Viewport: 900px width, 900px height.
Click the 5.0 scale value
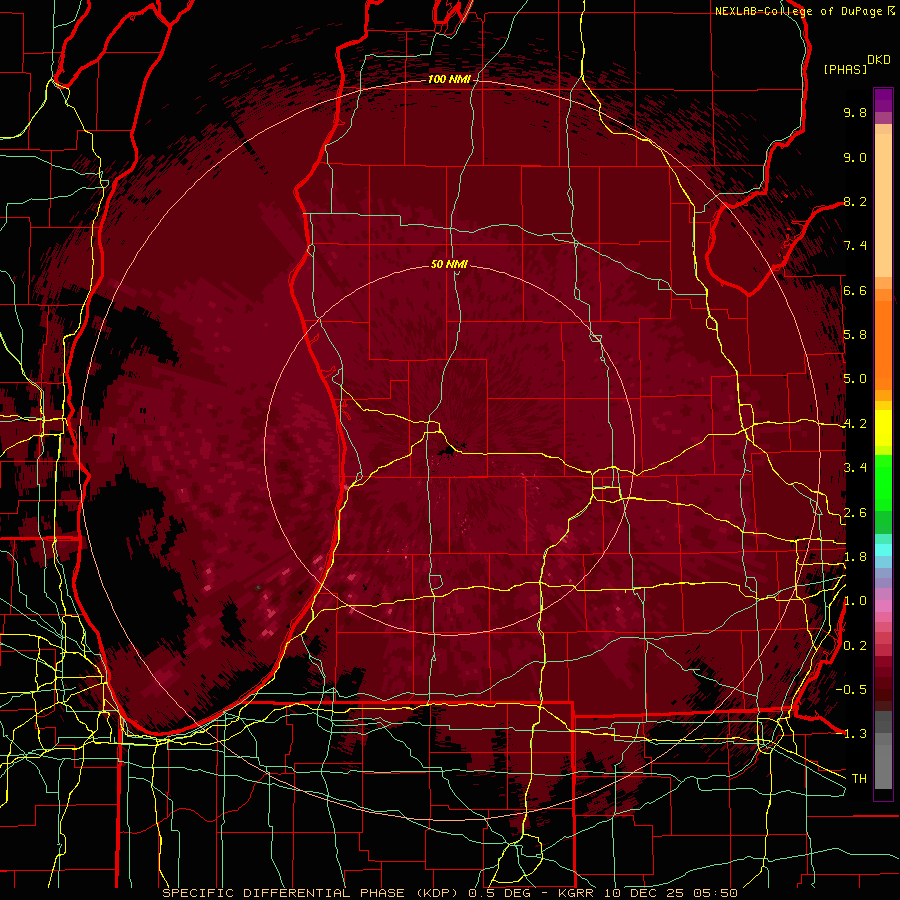(855, 379)
